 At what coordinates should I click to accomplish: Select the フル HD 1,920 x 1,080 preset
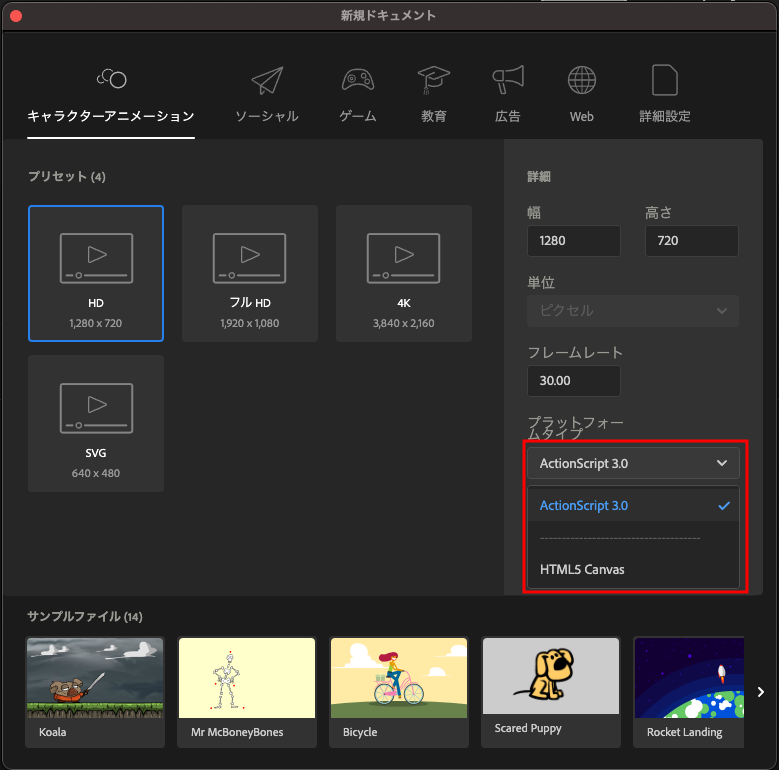tap(250, 273)
